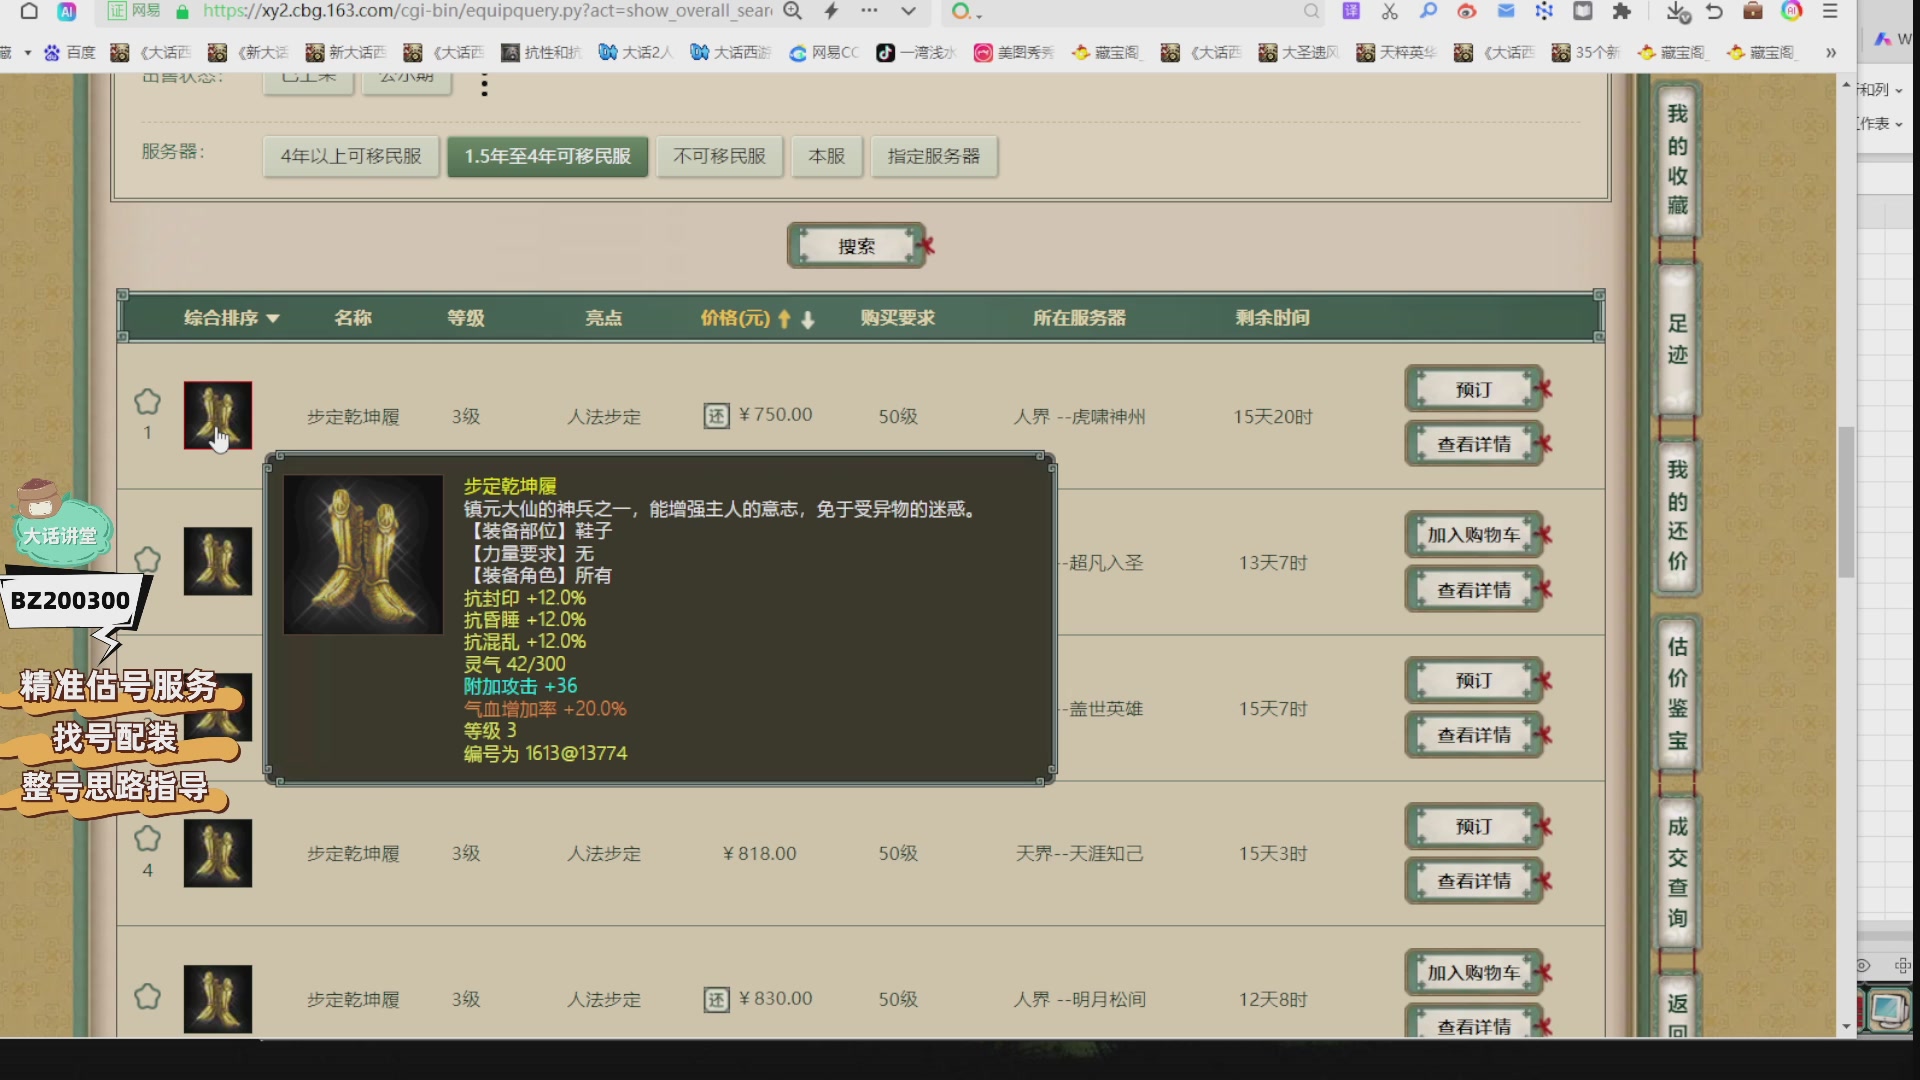The height and width of the screenshot is (1080, 1920).
Task: Click the purple translate extension icon
Action: [x=1351, y=11]
